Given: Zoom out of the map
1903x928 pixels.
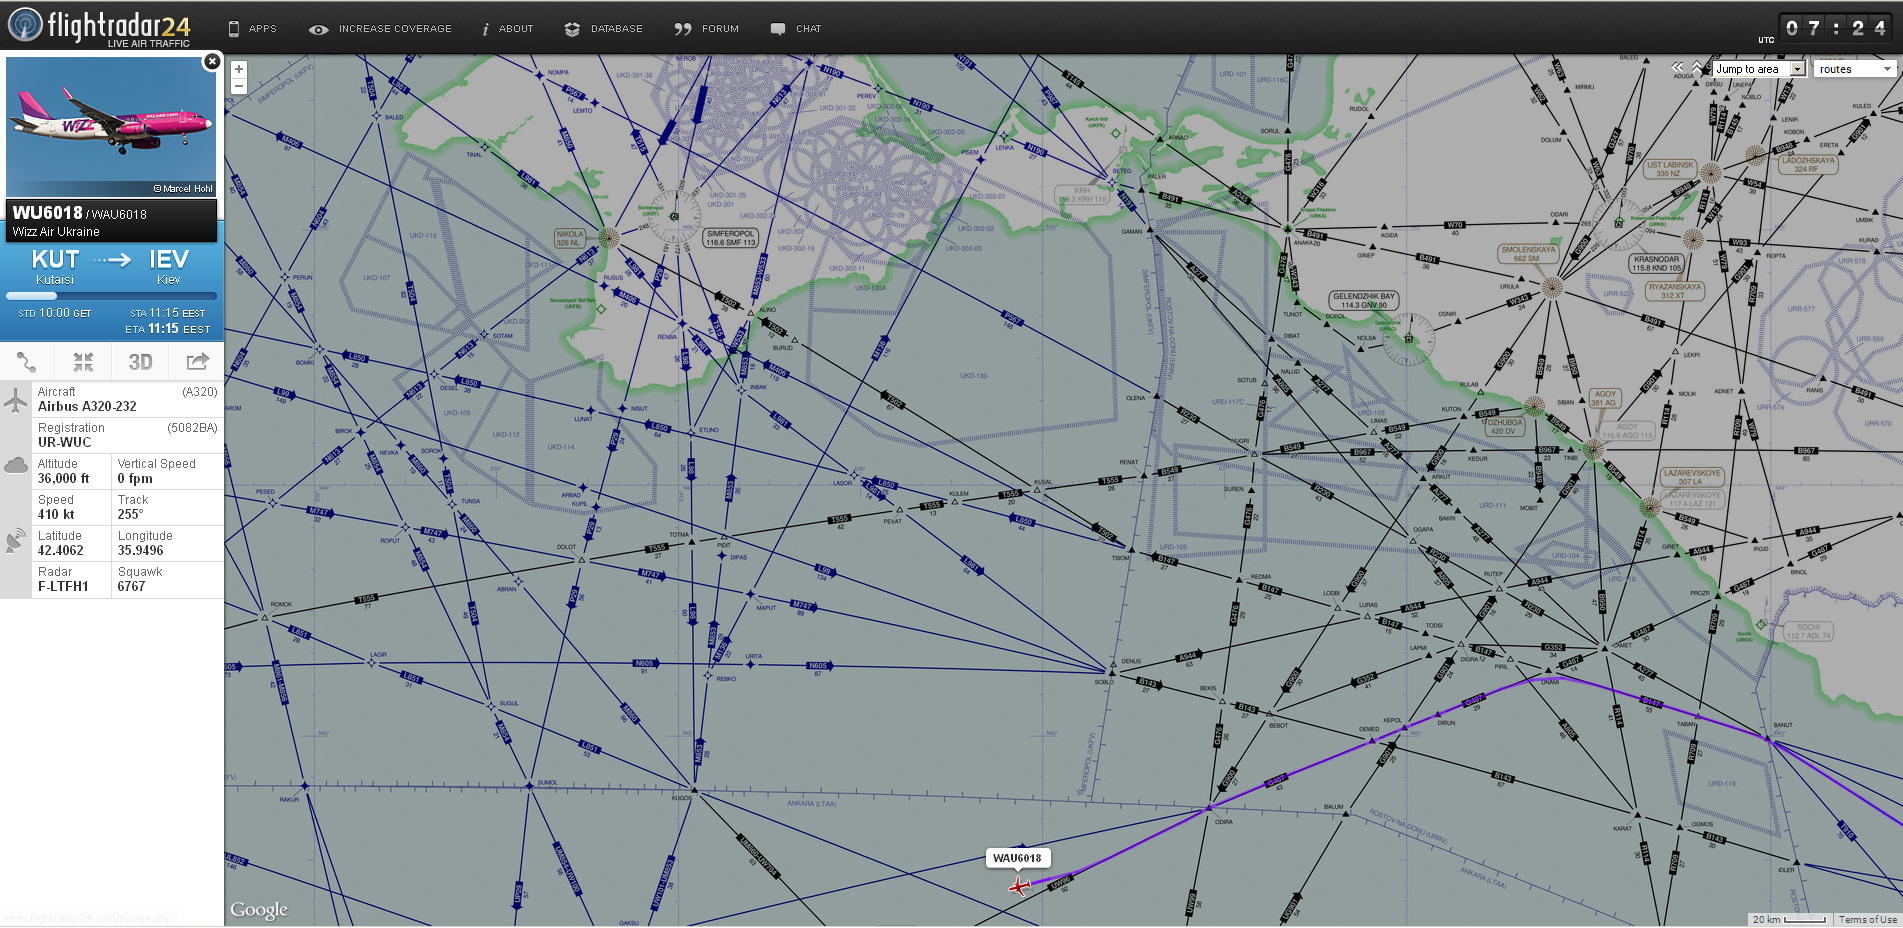Looking at the screenshot, I should click(239, 87).
